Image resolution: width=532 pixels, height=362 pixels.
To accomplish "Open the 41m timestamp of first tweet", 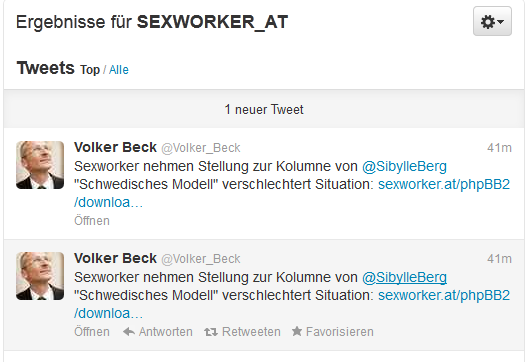I will click(499, 148).
